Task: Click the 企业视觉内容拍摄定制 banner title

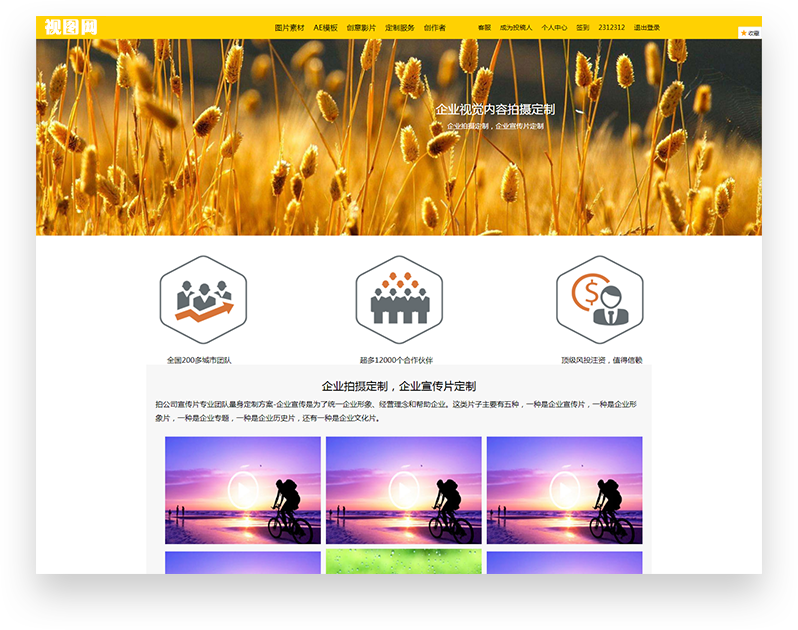Action: 495,109
